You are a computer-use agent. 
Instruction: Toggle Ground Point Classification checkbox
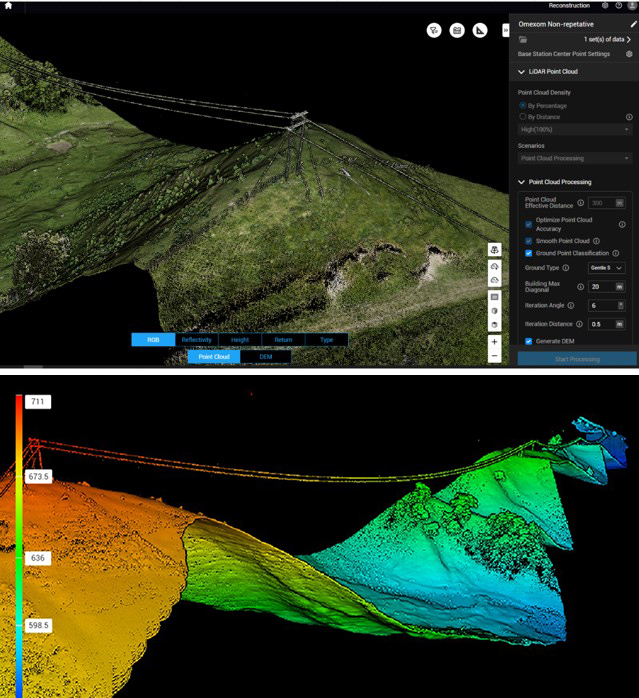(529, 253)
